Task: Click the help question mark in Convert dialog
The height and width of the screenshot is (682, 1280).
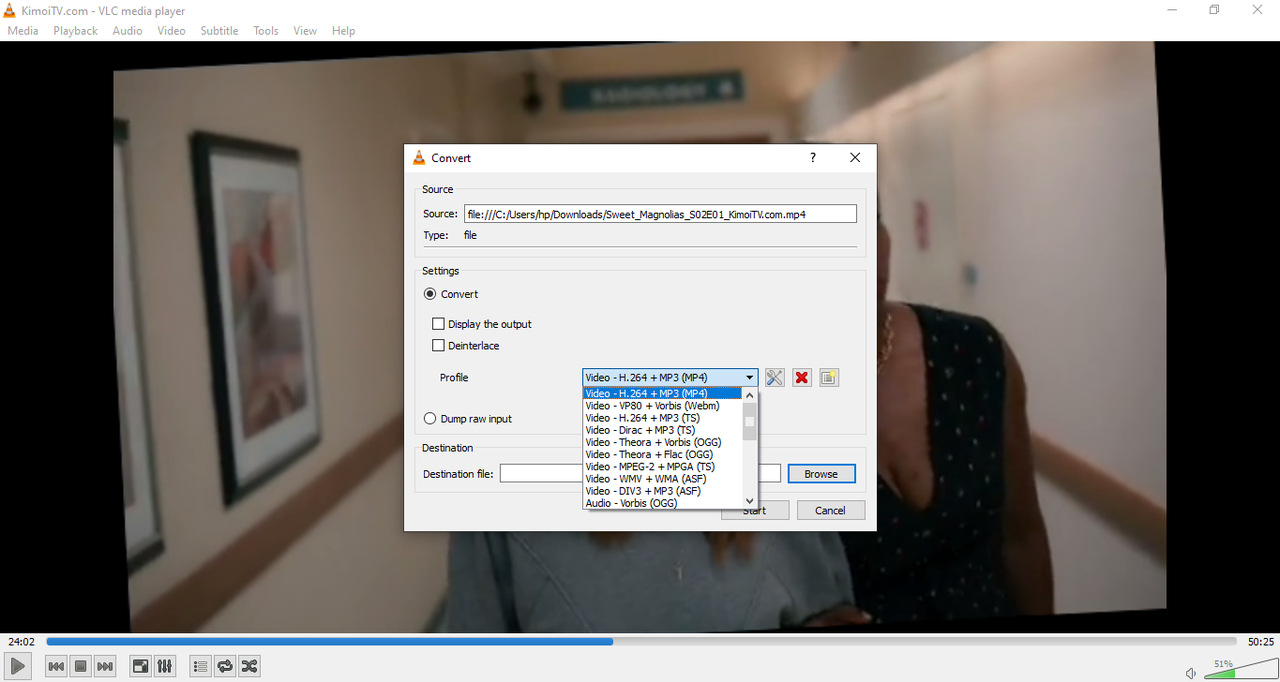Action: (x=813, y=158)
